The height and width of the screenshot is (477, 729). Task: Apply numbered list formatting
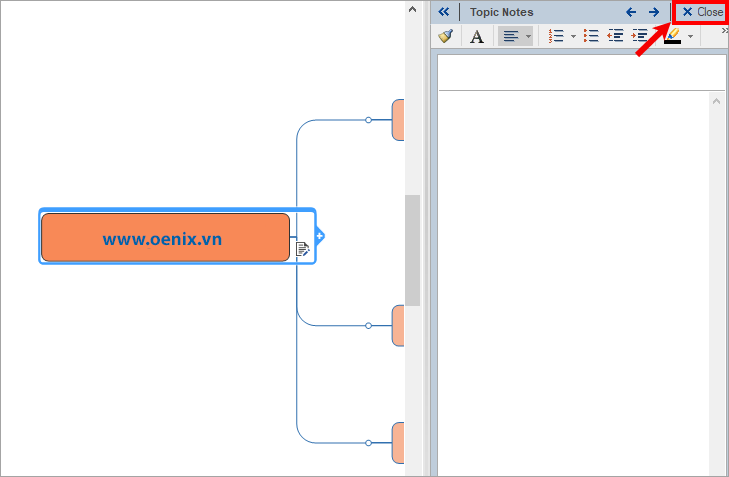click(556, 36)
